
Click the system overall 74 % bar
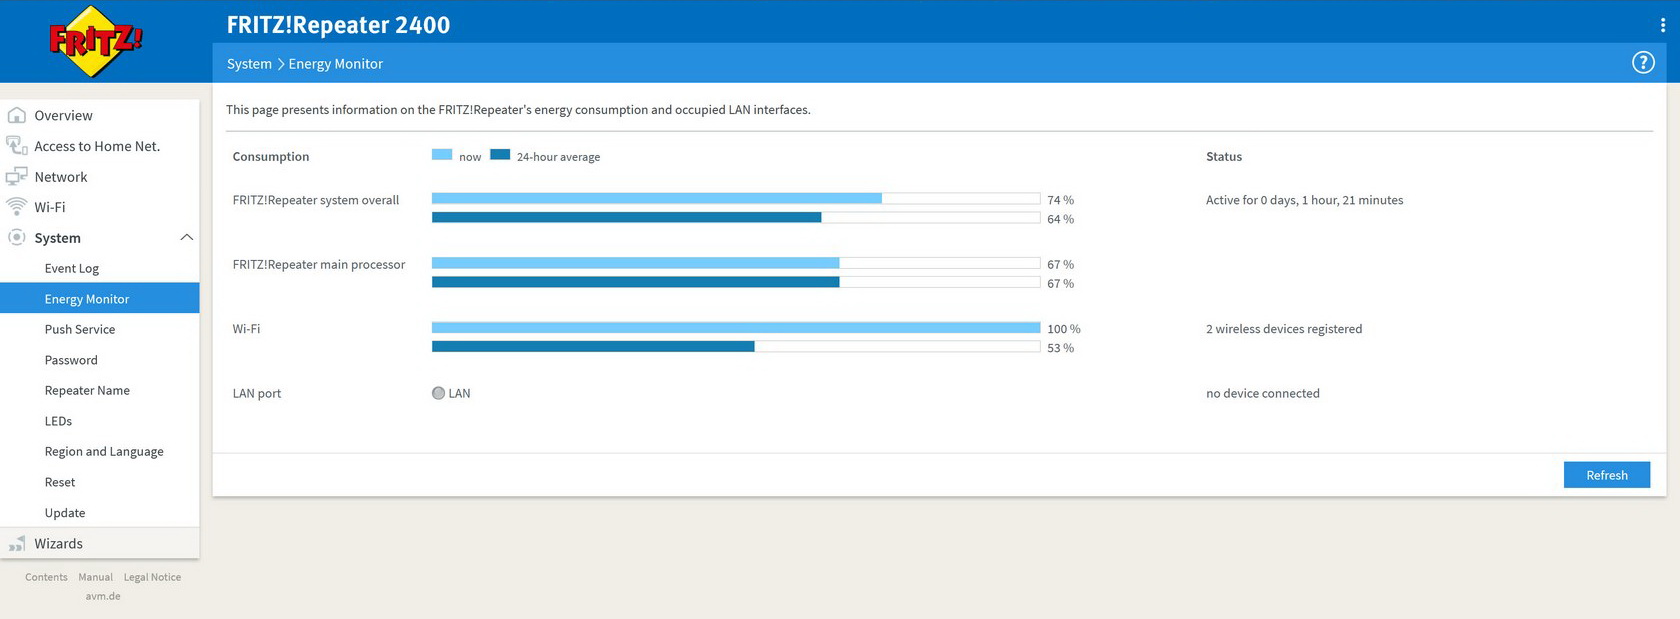coord(736,198)
